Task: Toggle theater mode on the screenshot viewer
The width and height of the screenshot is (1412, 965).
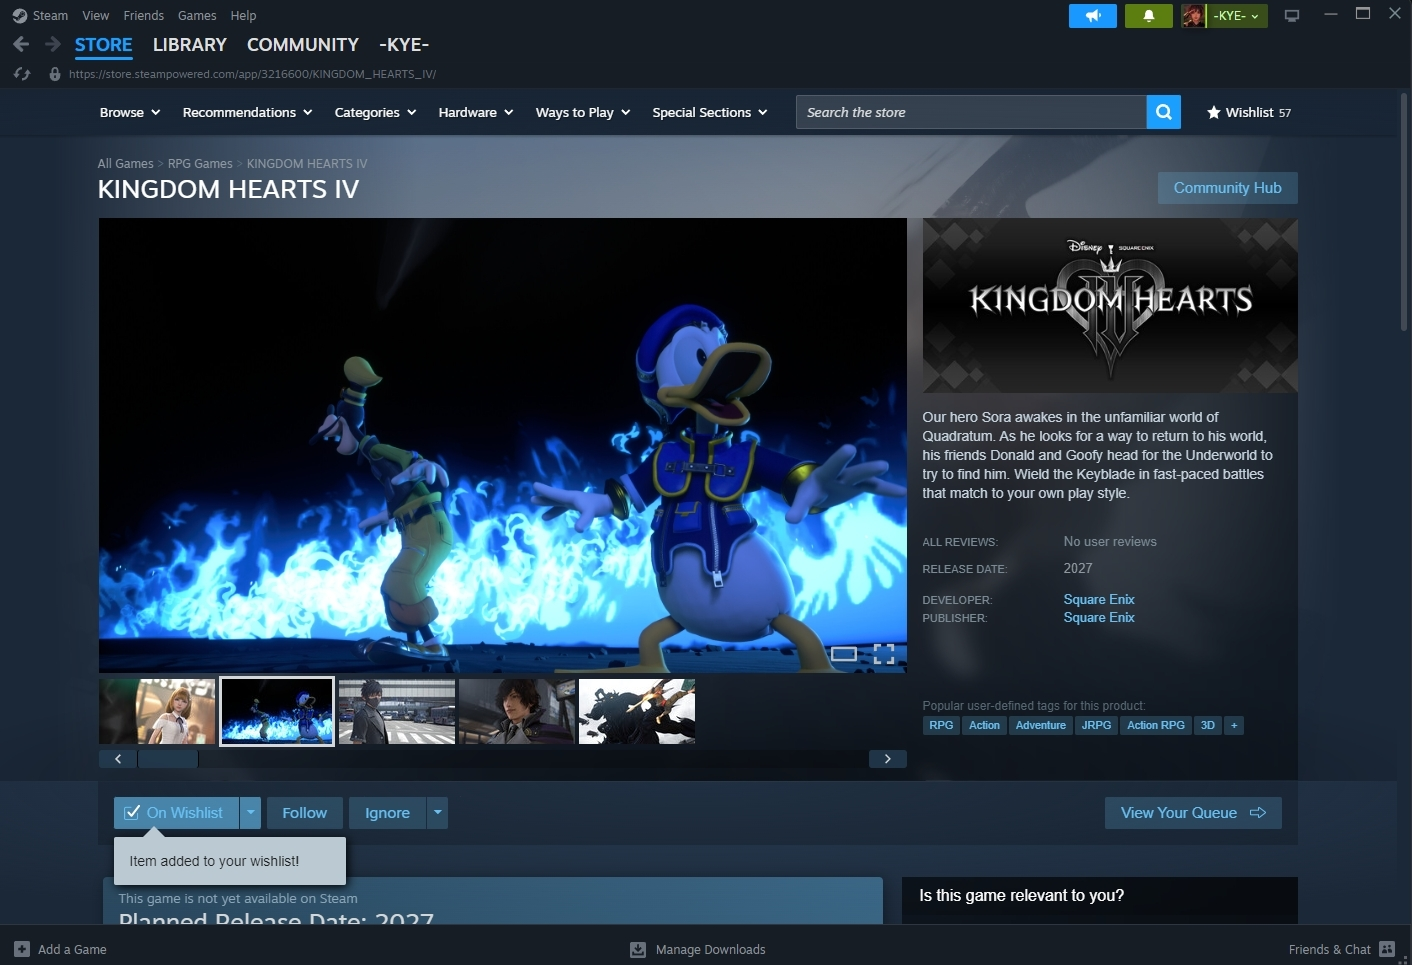Action: tap(844, 654)
